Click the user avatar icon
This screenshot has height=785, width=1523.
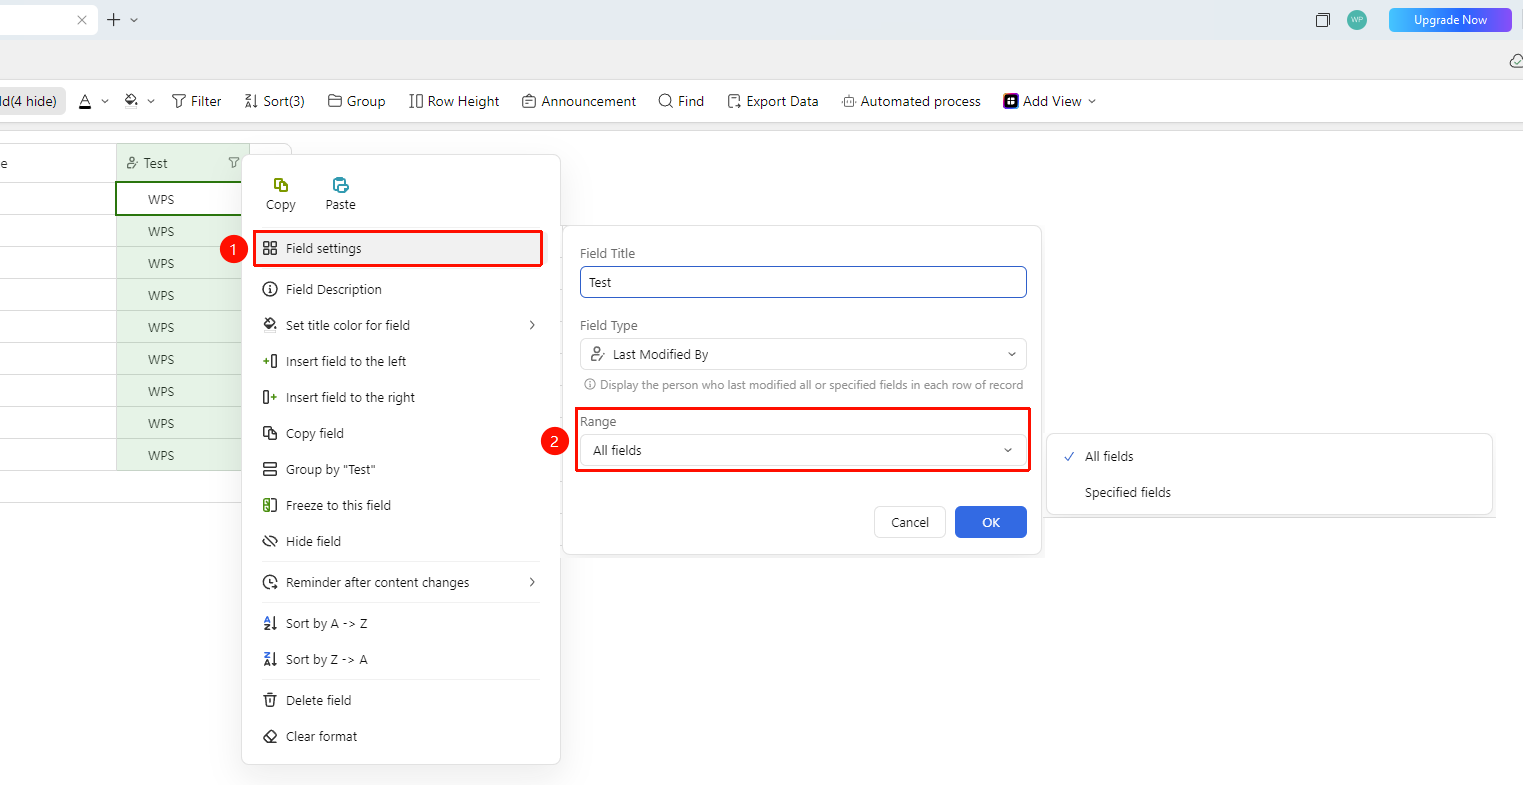tap(1357, 20)
